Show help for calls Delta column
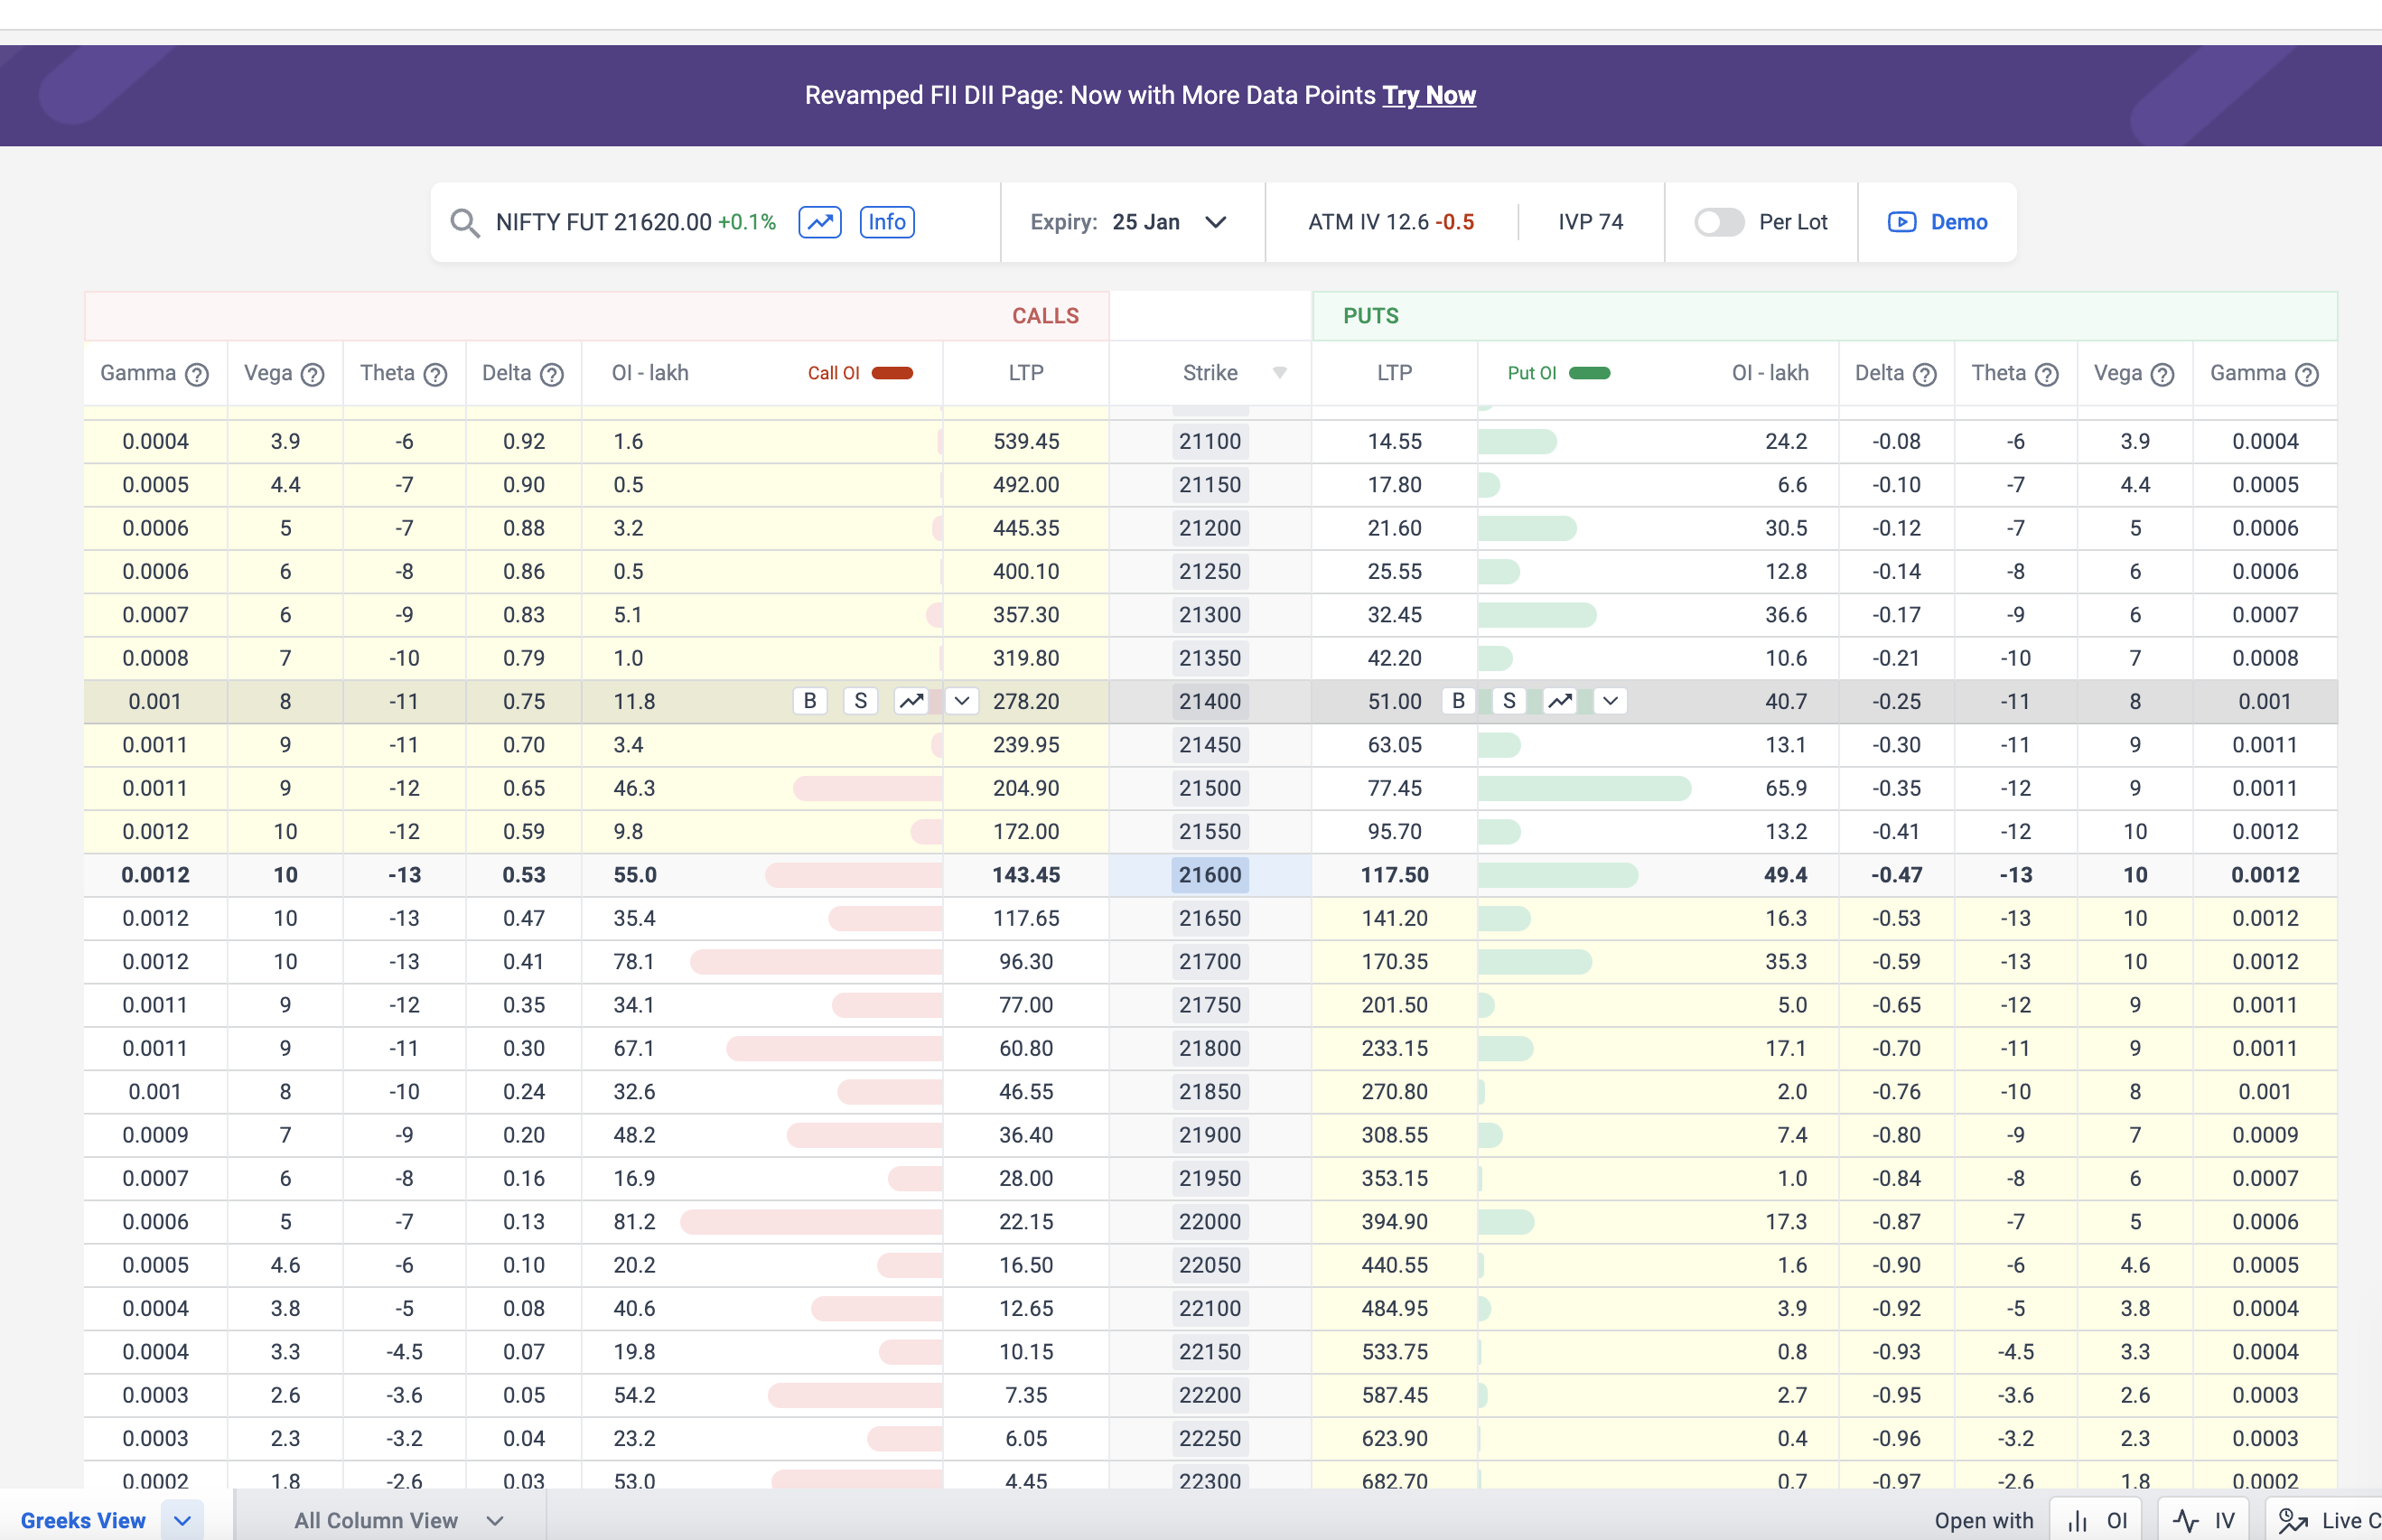Image resolution: width=2382 pixels, height=1540 pixels. click(x=552, y=374)
